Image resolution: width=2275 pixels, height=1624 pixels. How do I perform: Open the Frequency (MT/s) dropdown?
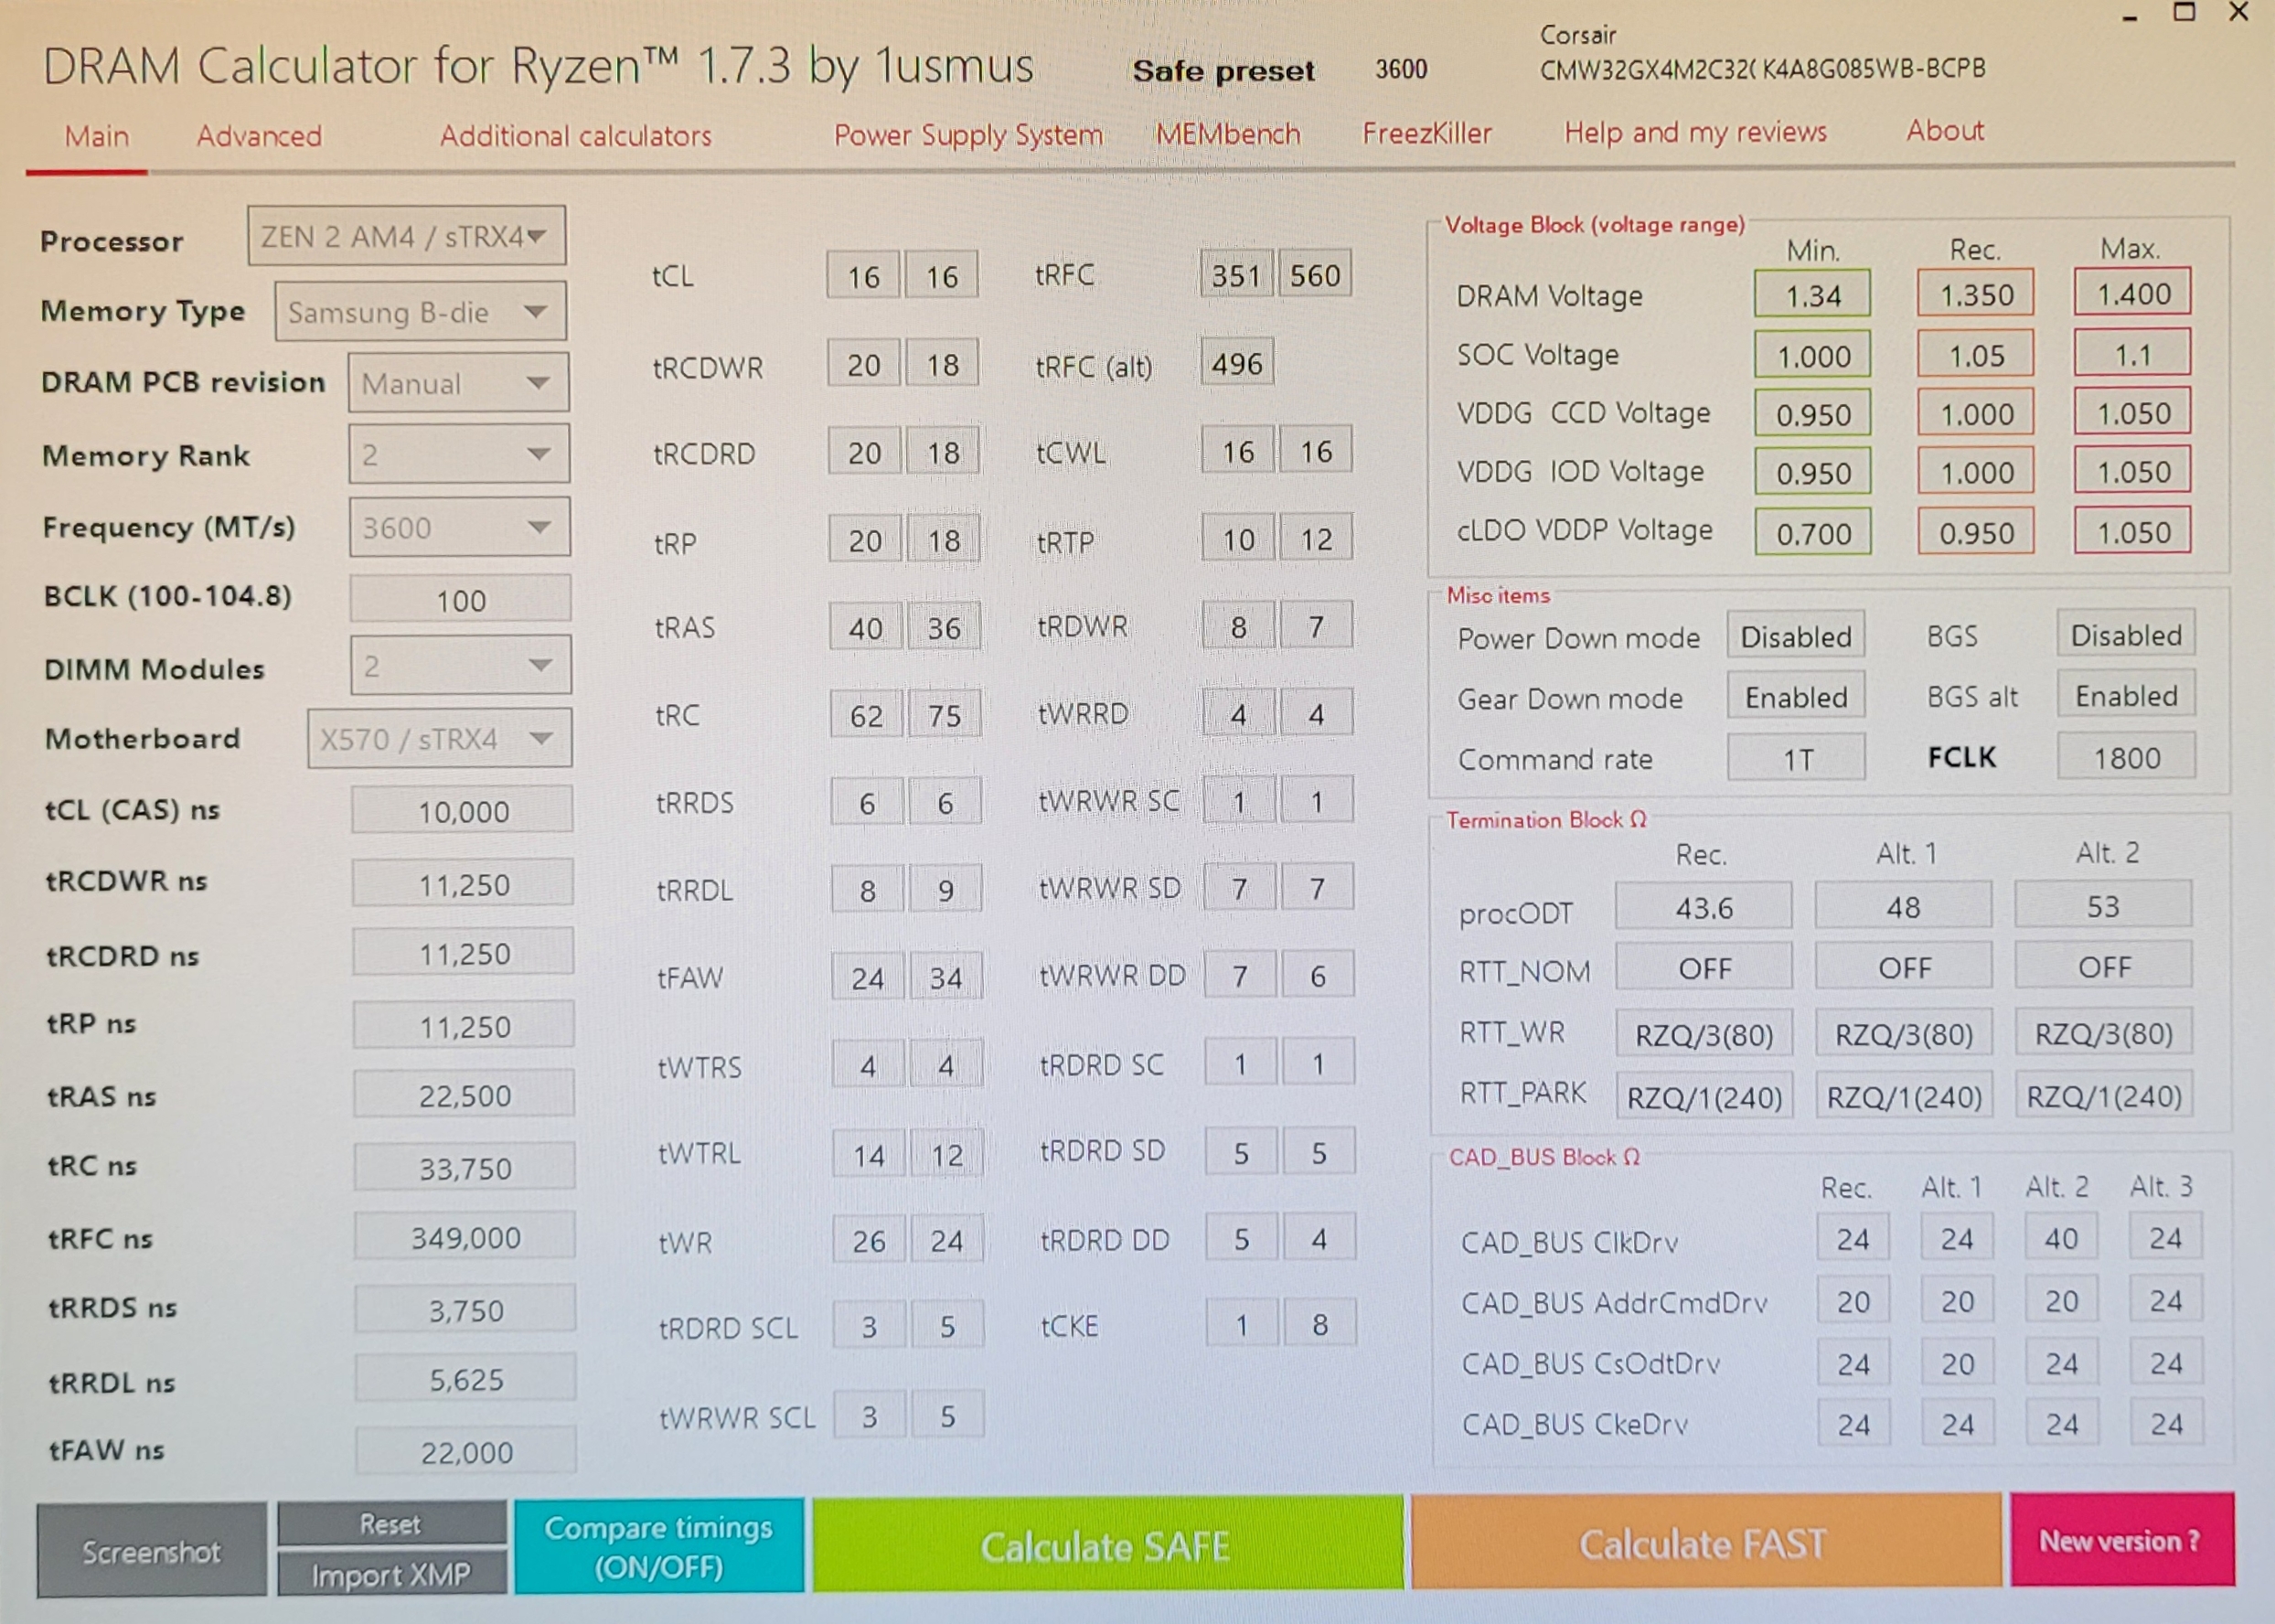pos(459,528)
